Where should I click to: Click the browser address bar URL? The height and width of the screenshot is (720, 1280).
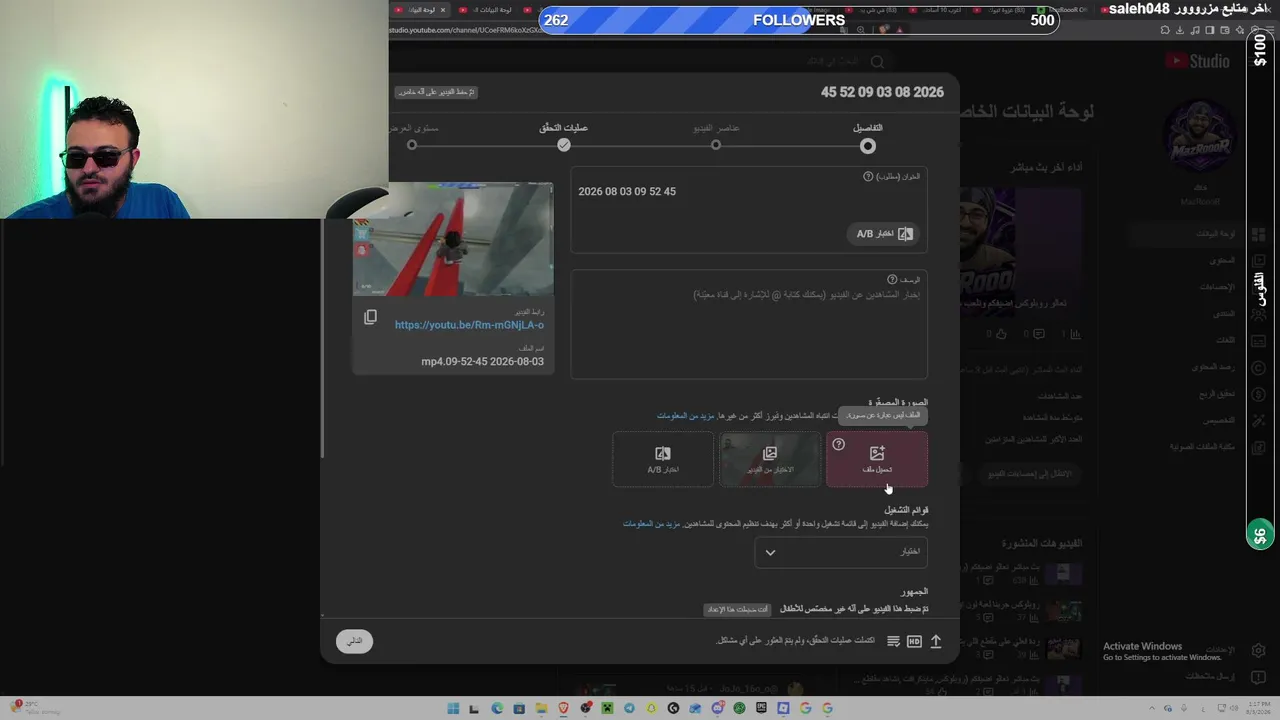tap(466, 30)
